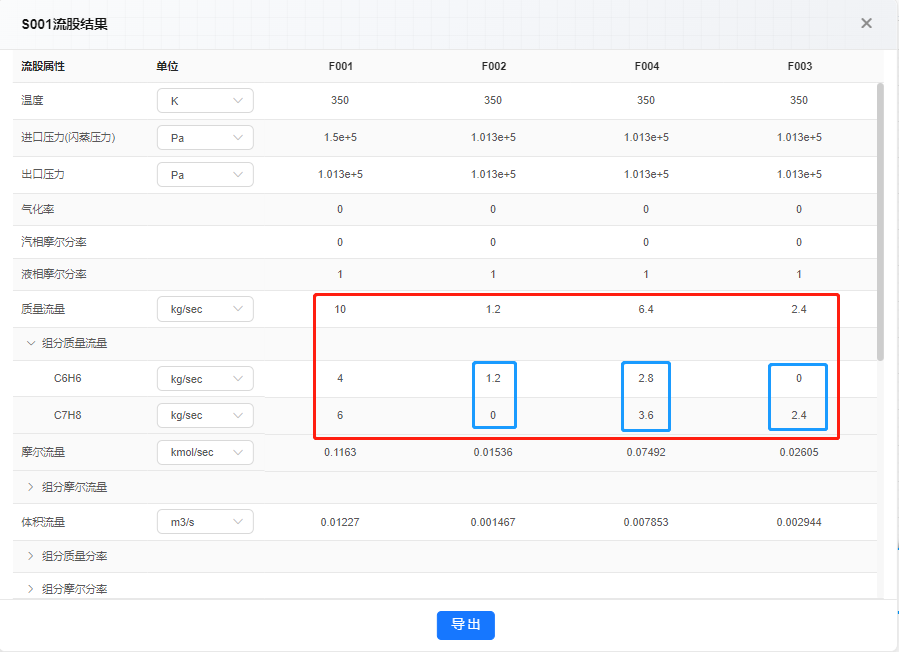Click the F003 column header
This screenshot has height=652, width=899.
coord(800,66)
